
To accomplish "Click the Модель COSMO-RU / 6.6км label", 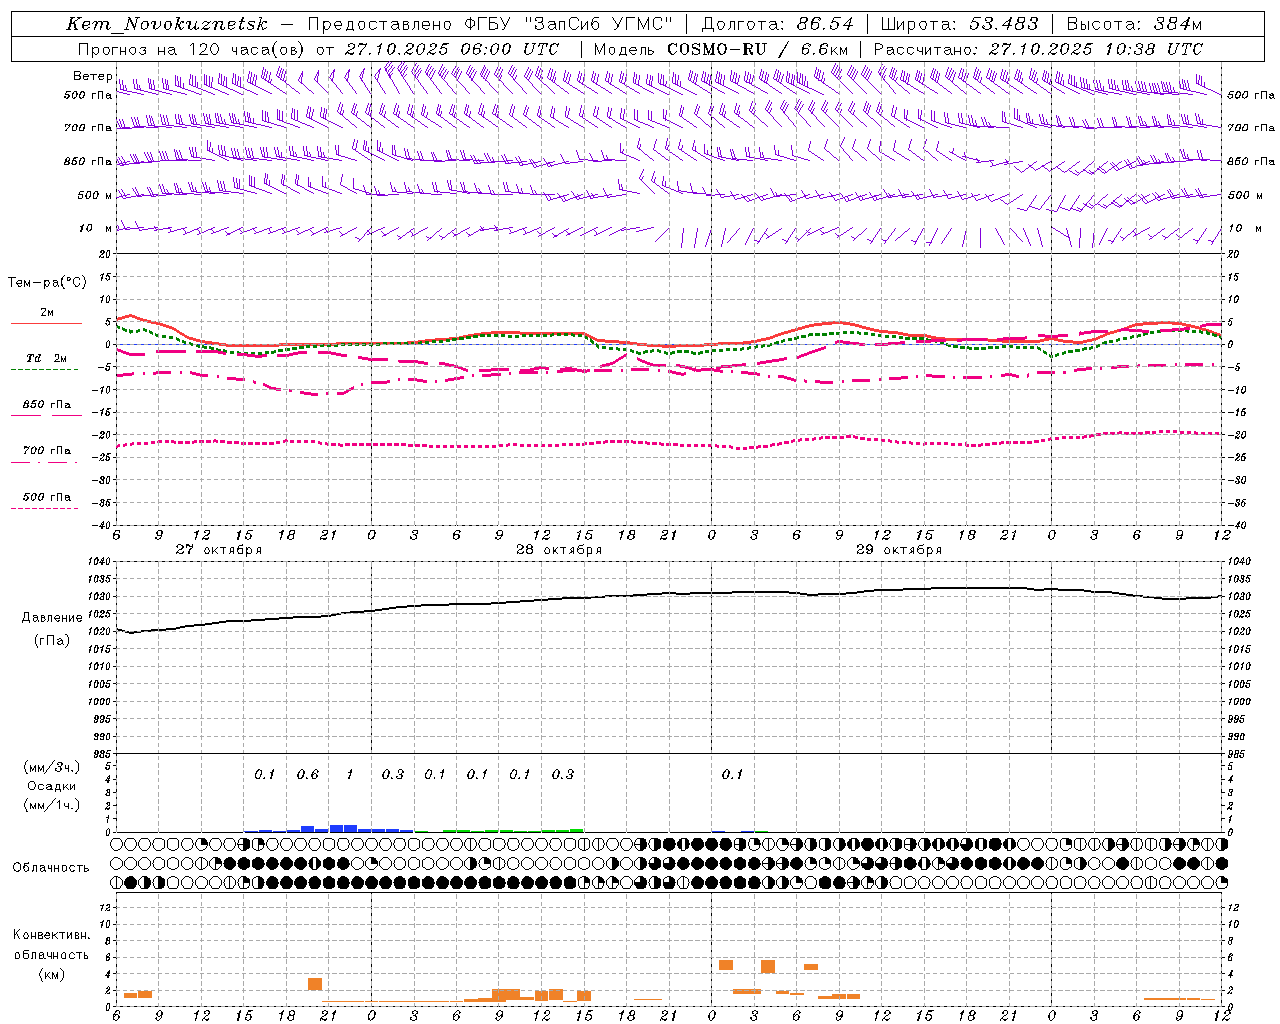I will [x=720, y=49].
